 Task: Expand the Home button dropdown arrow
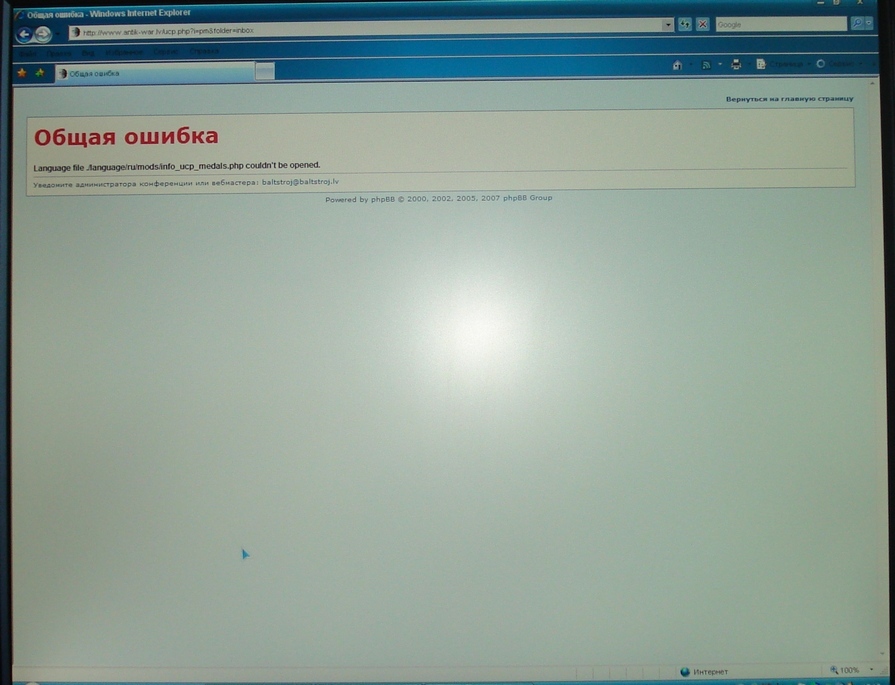690,65
